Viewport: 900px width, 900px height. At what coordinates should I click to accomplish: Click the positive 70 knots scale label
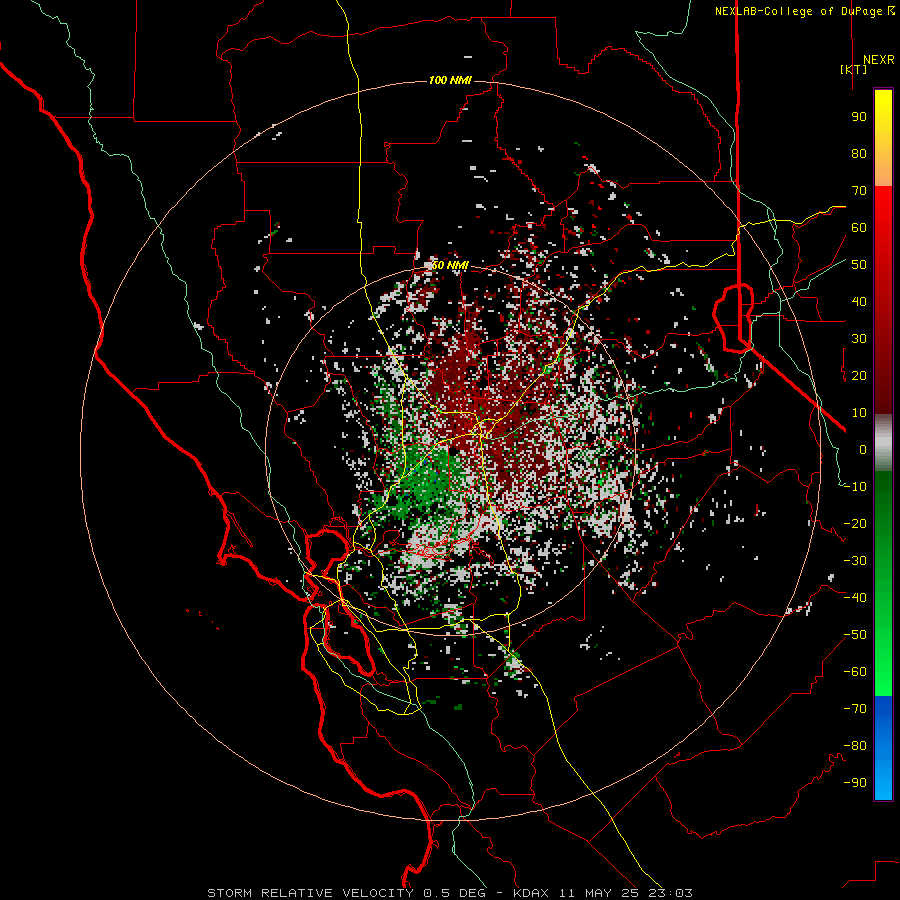(859, 191)
